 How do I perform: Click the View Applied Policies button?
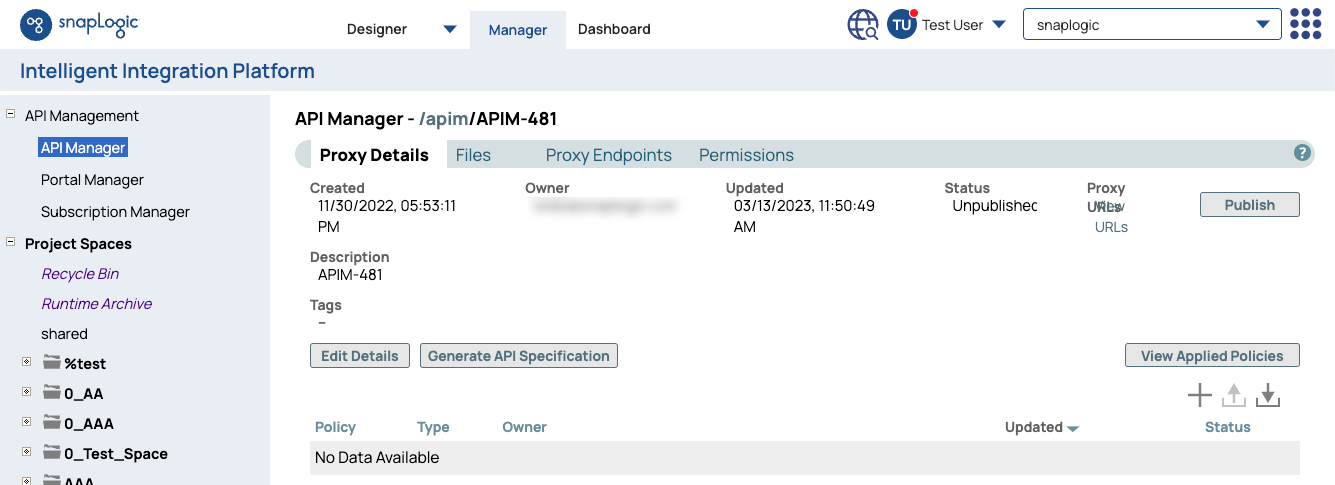pyautogui.click(x=1212, y=355)
